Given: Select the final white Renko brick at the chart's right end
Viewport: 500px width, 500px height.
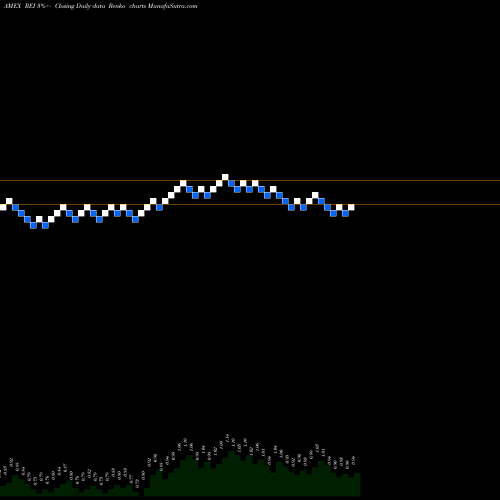Looking at the screenshot, I should [351, 207].
